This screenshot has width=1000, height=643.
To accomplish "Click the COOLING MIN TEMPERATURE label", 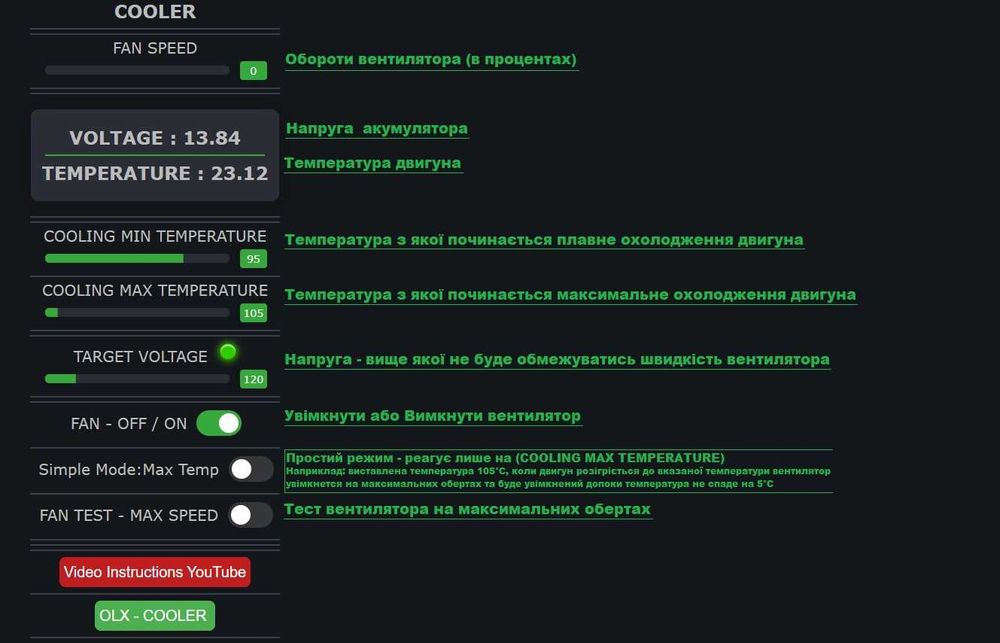I will pyautogui.click(x=155, y=236).
